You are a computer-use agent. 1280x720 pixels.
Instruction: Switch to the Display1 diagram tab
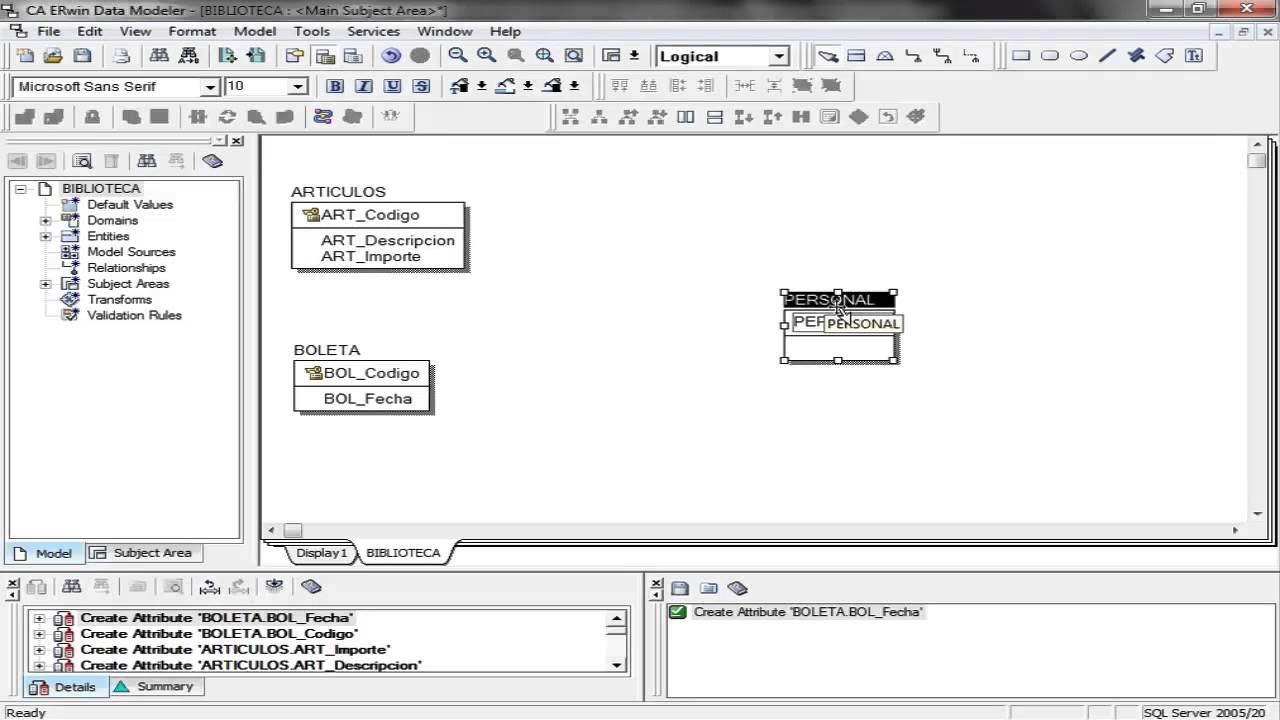click(x=321, y=553)
